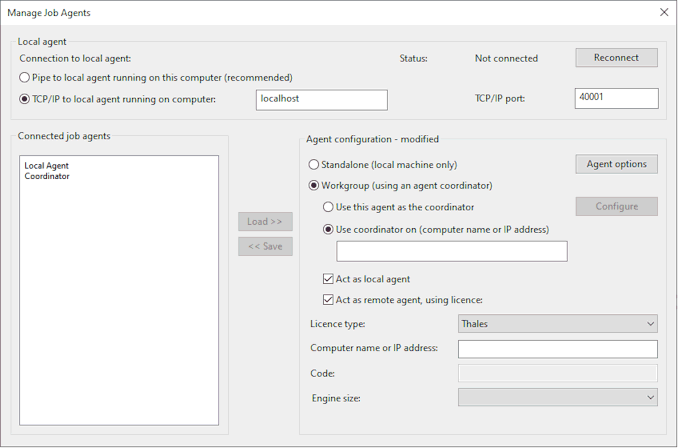Choose Workgroup agent coordinator mode

tap(315, 186)
